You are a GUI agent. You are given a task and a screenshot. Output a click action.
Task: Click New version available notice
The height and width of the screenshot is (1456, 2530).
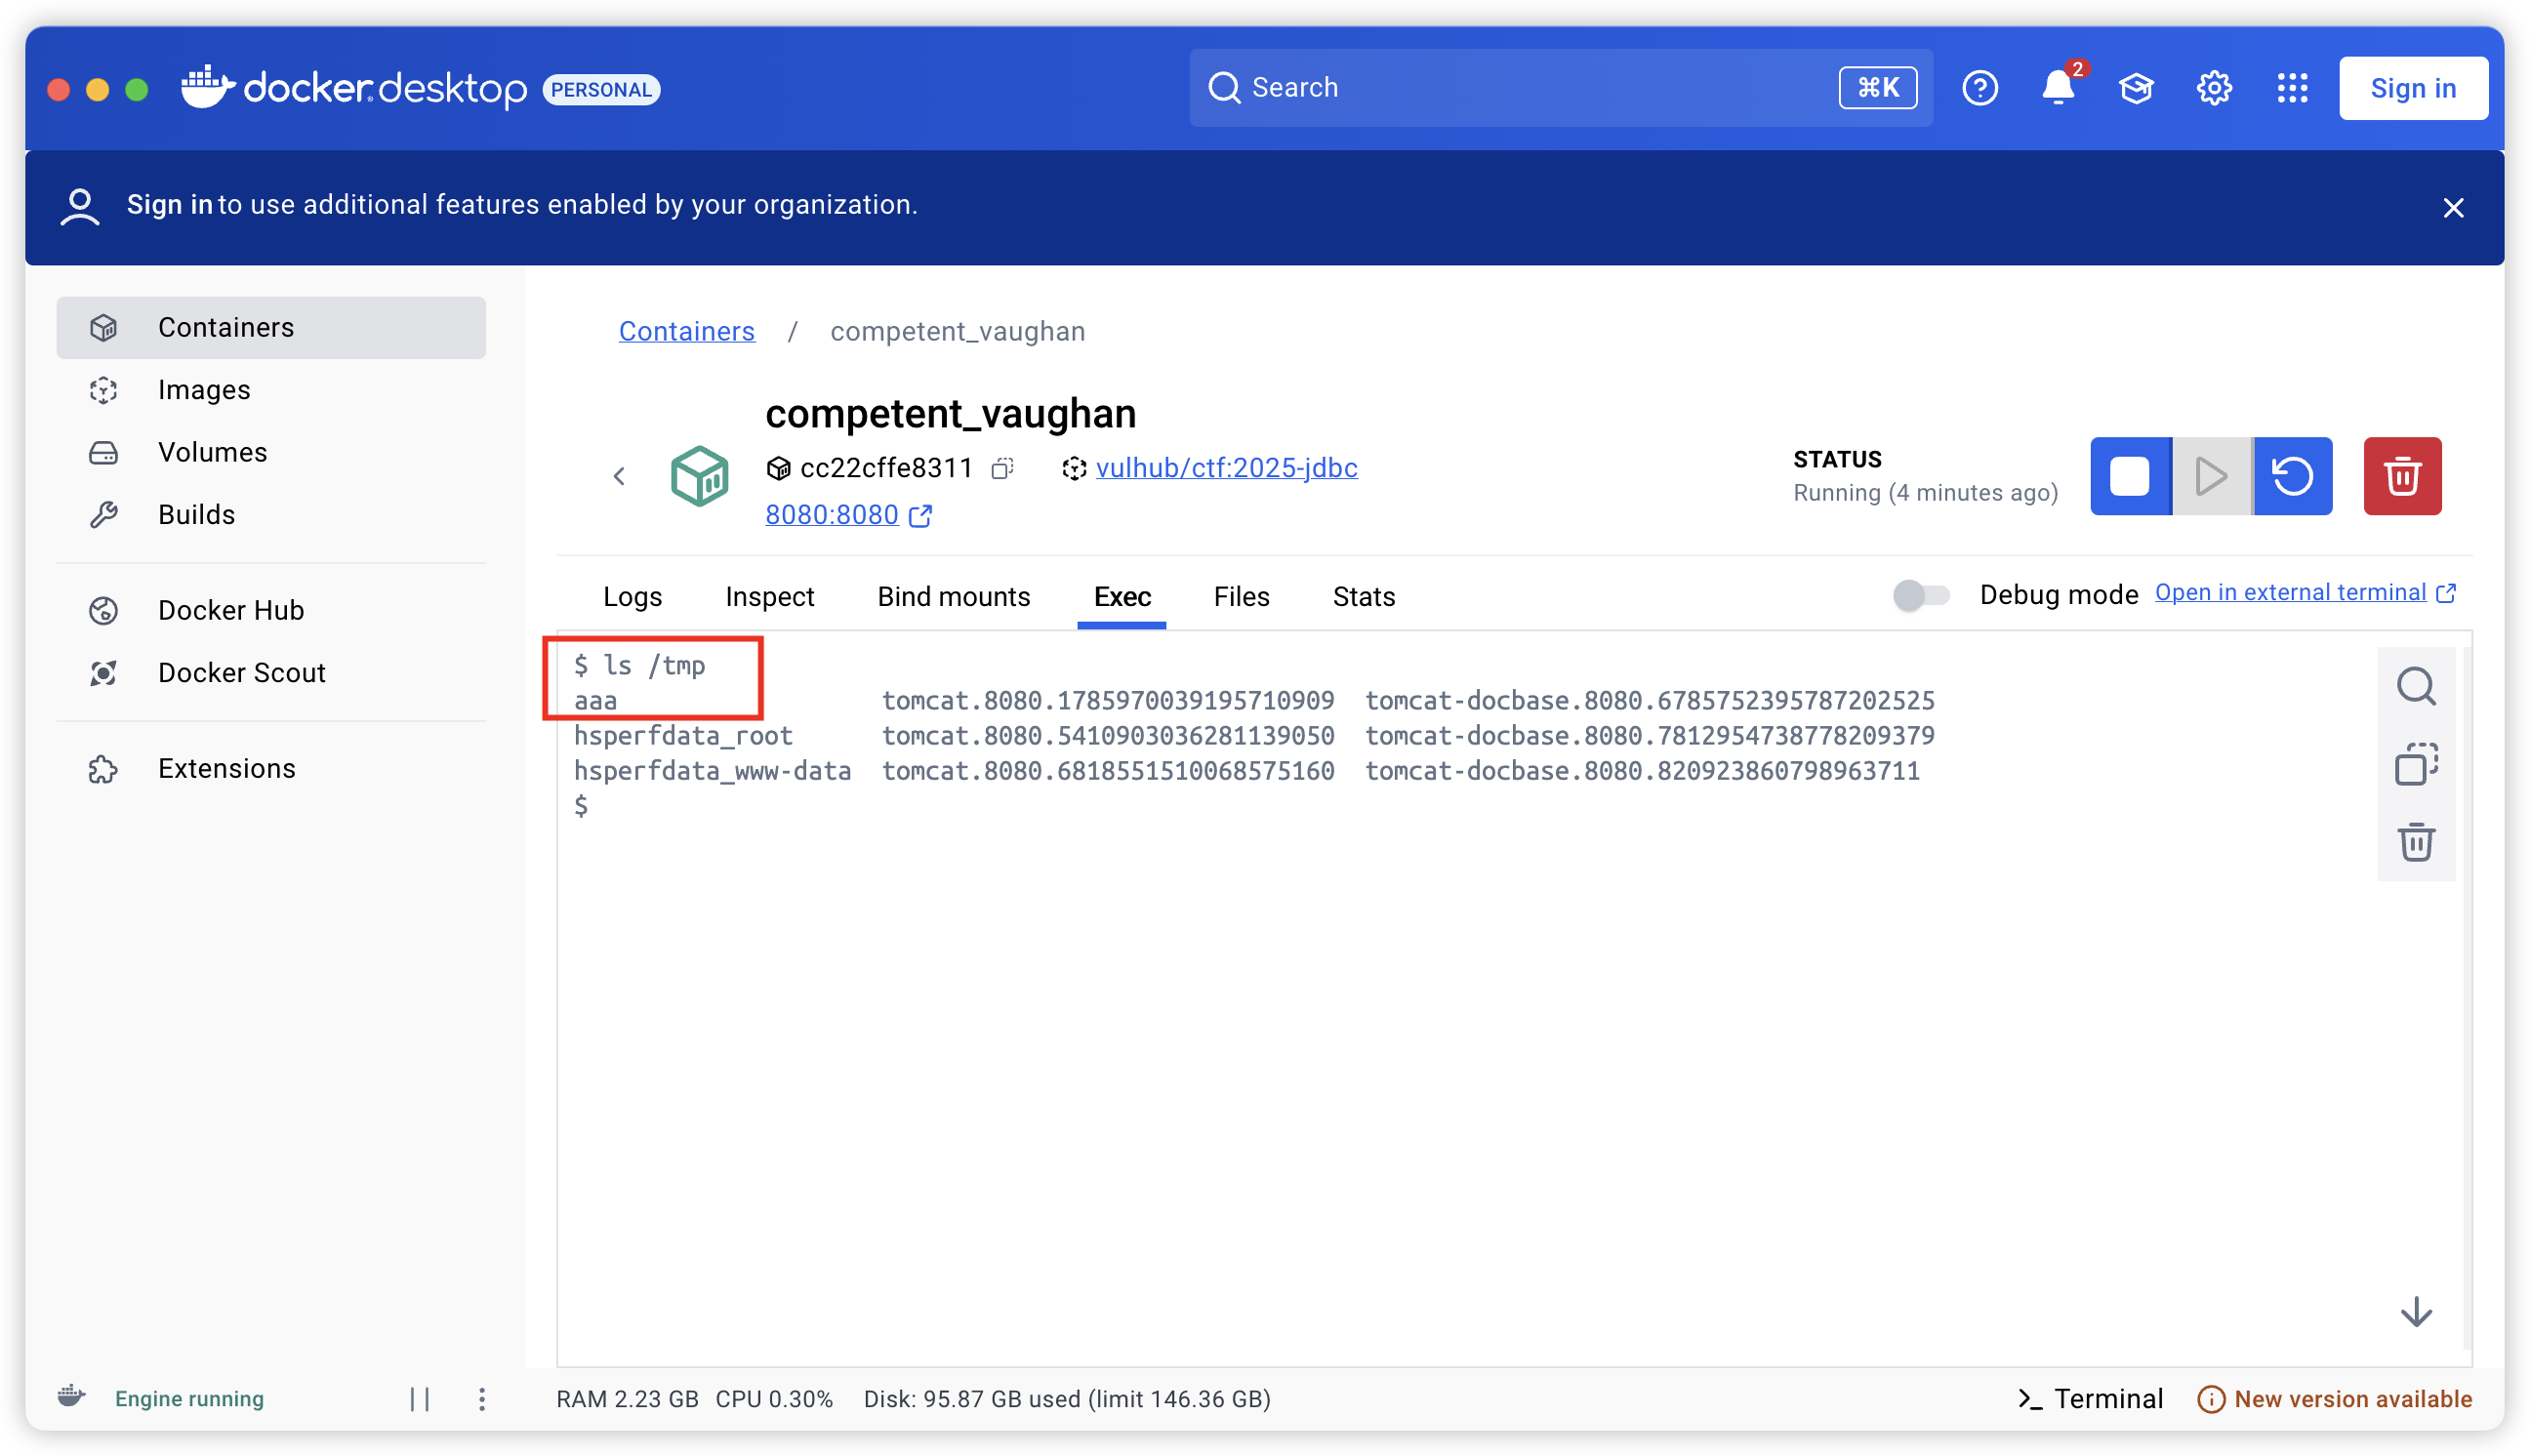2334,1399
